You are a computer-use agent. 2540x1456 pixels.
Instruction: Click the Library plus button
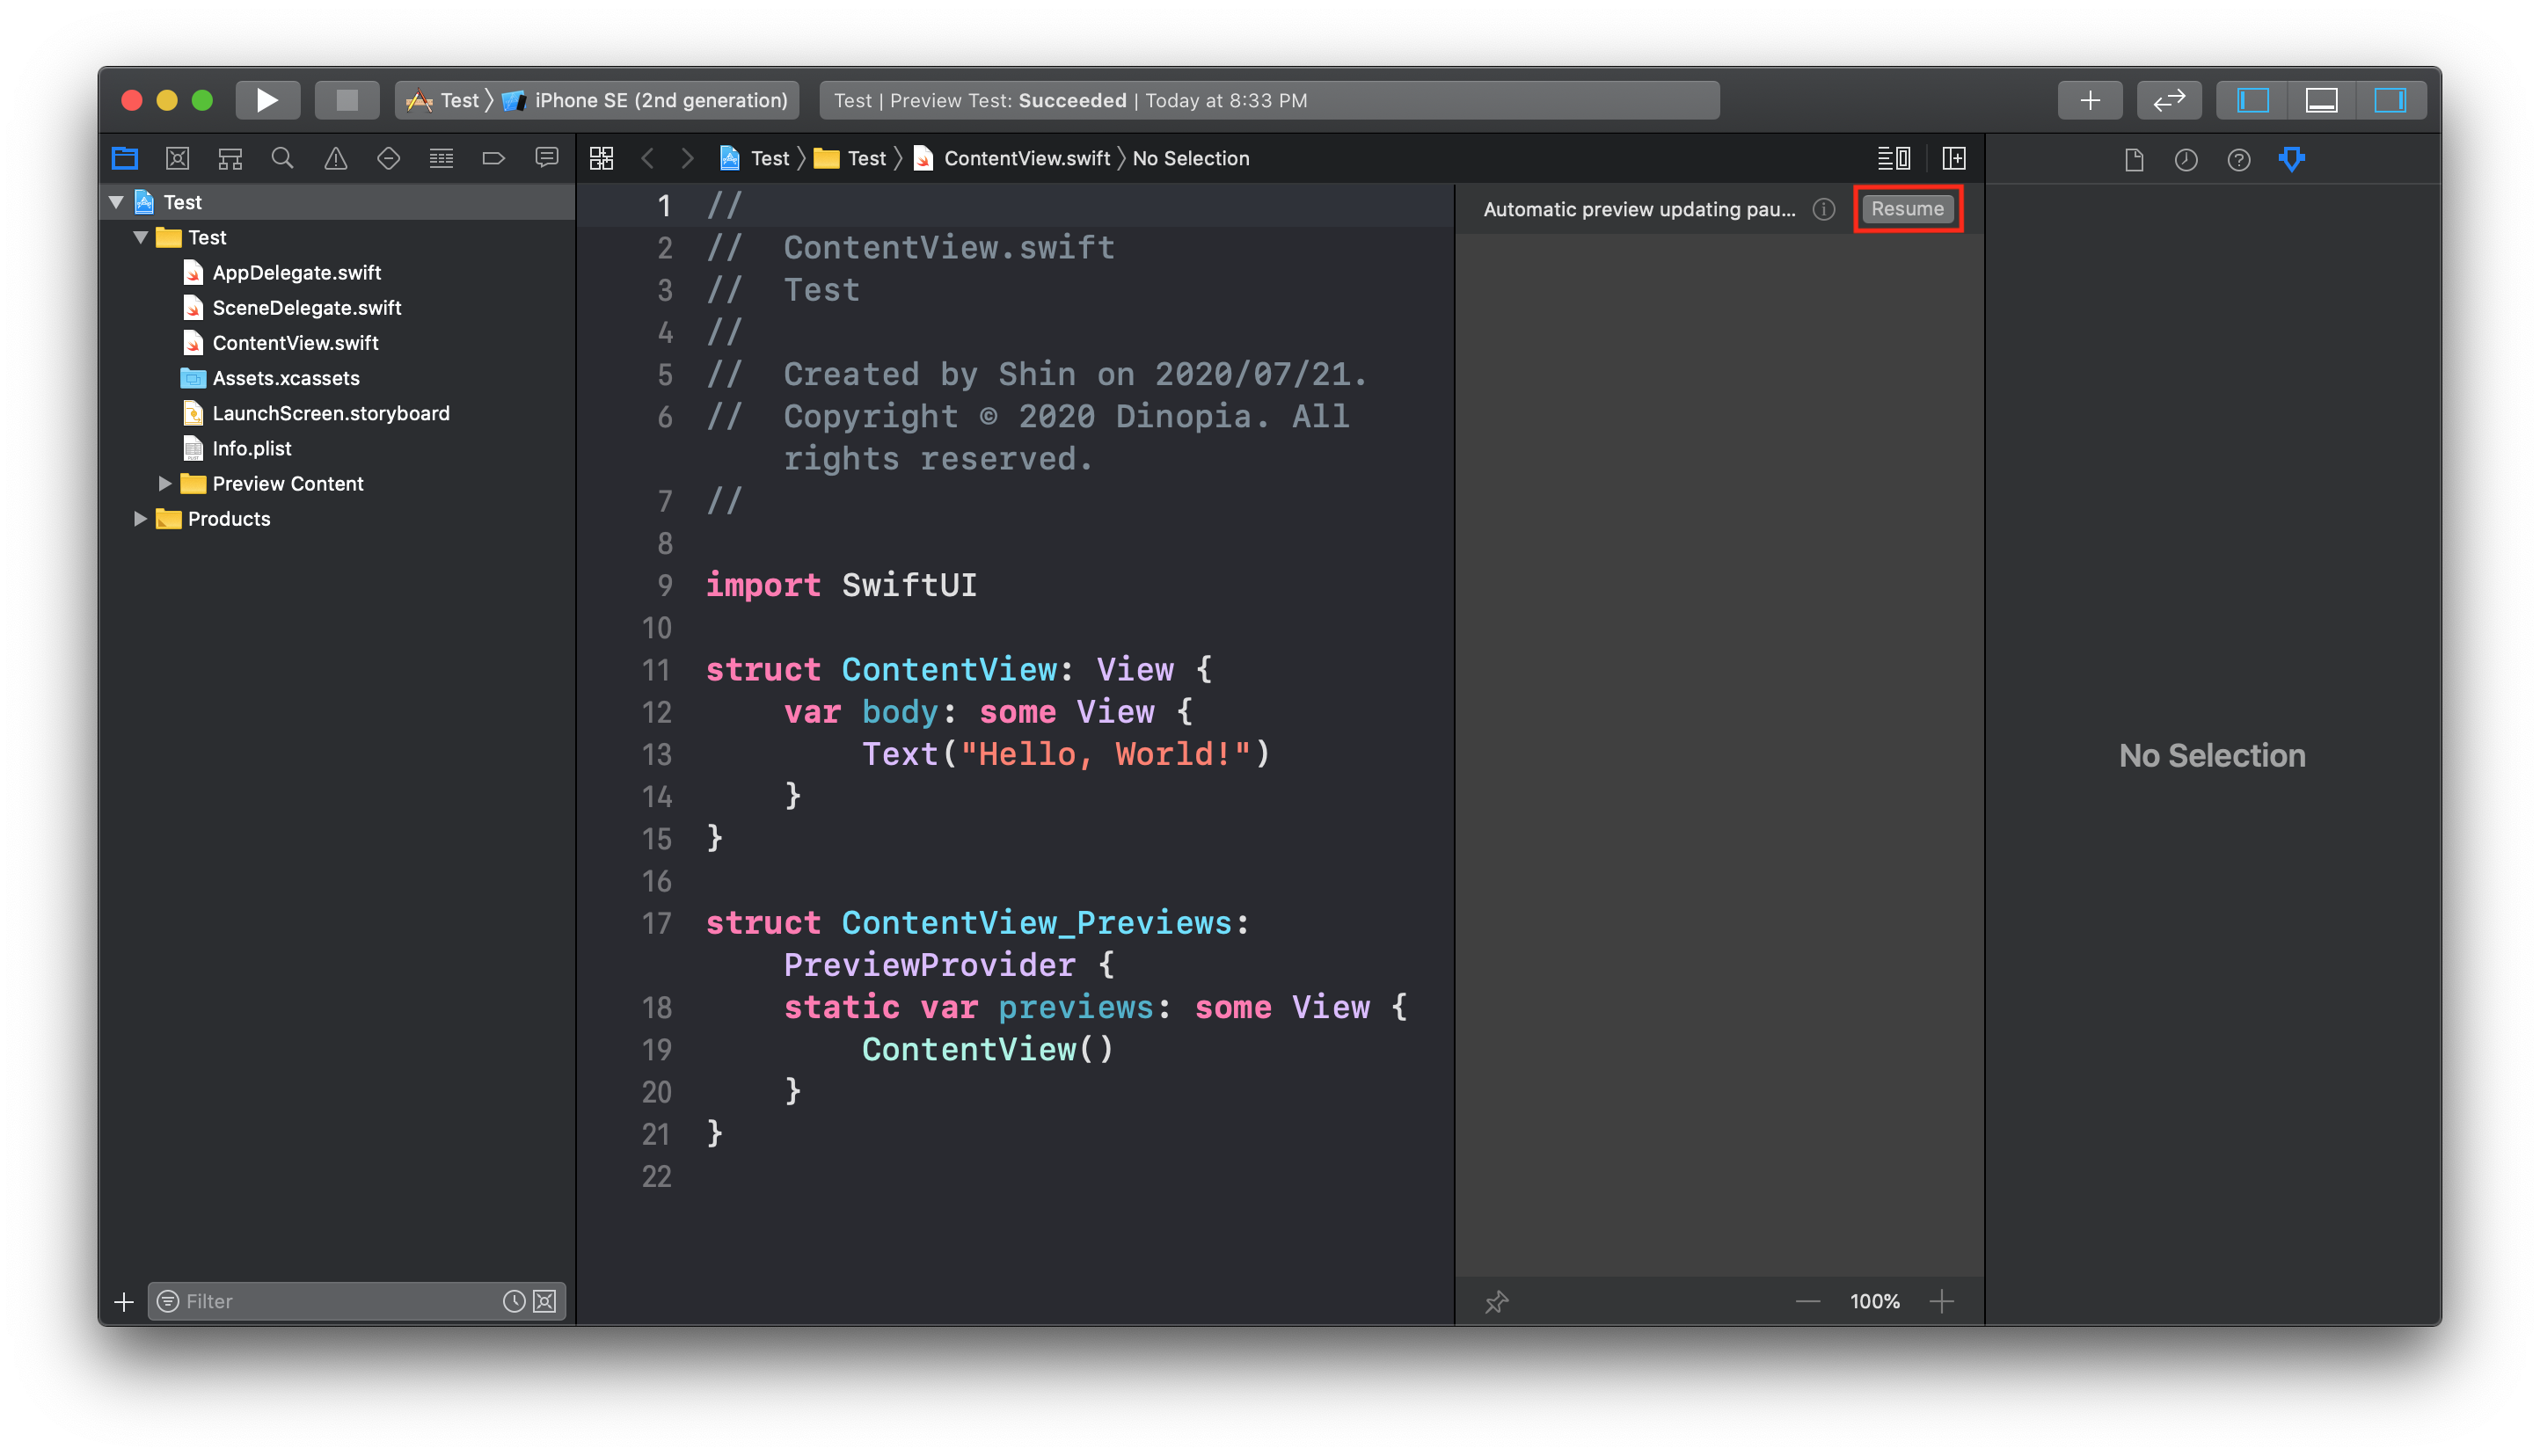click(x=2089, y=100)
